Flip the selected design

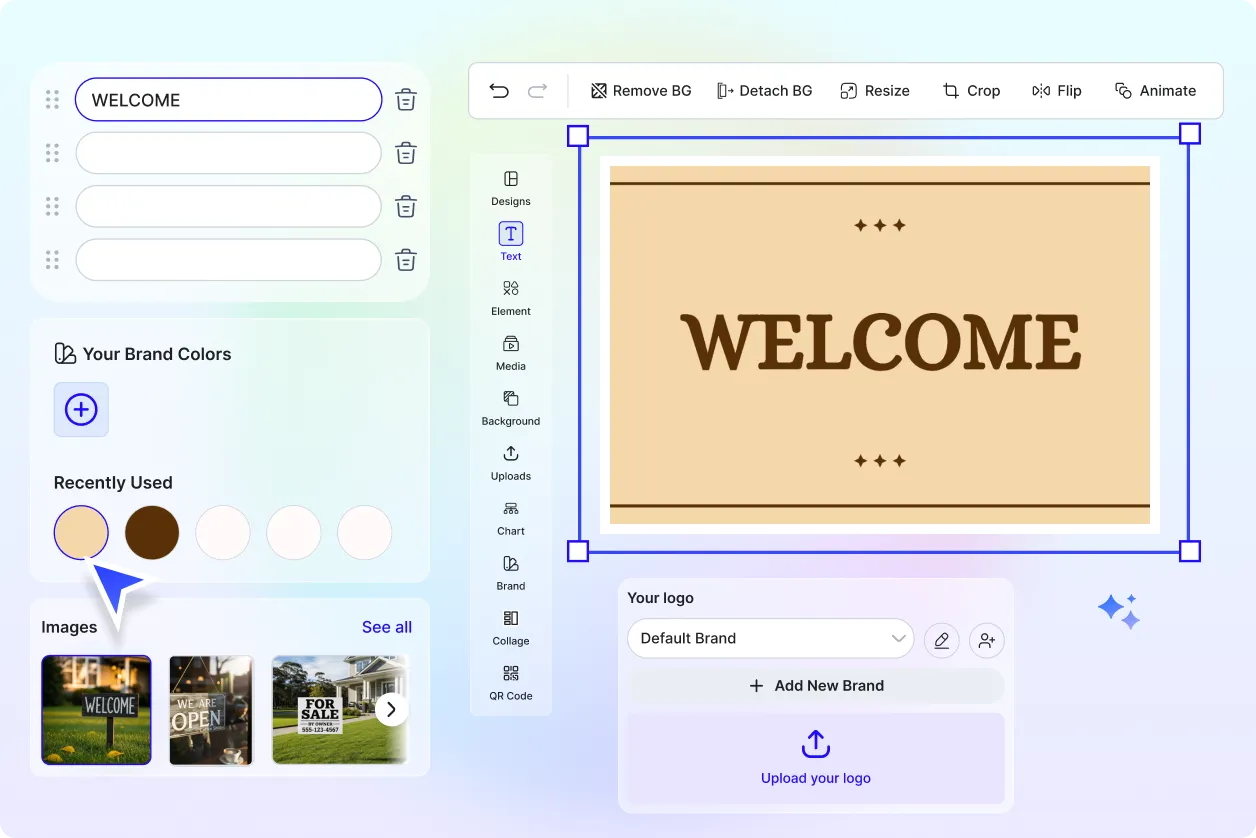pyautogui.click(x=1056, y=90)
